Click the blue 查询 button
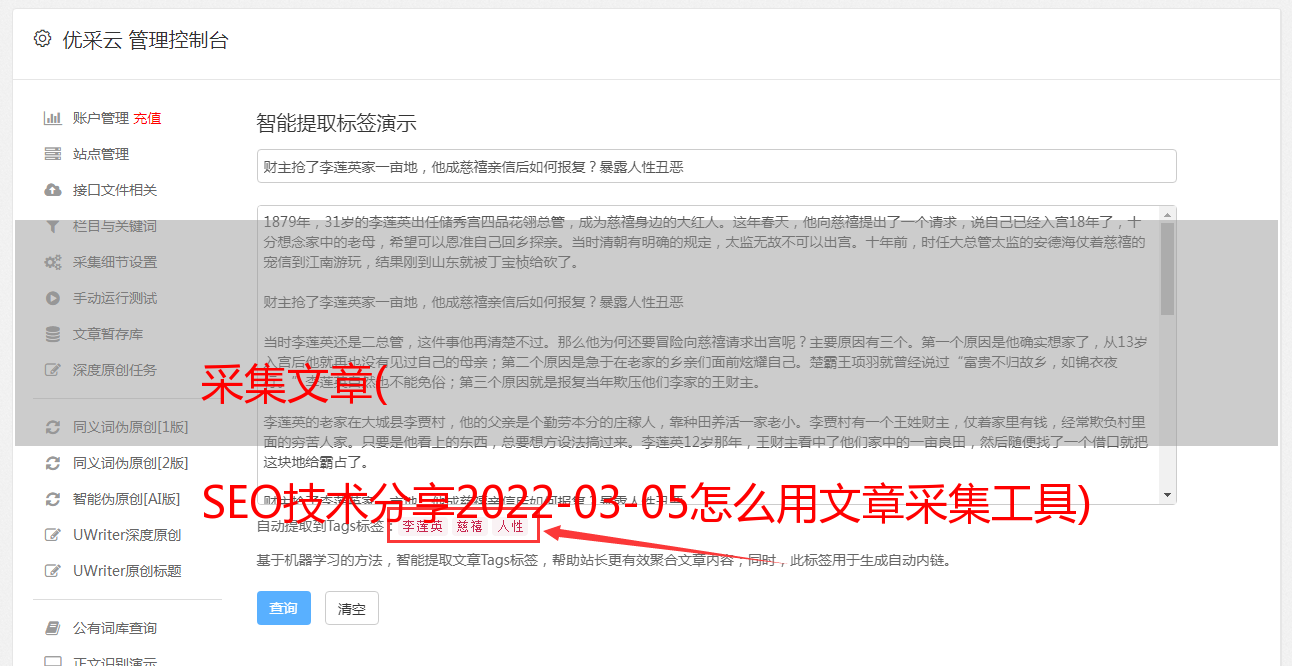Image resolution: width=1292 pixels, height=666 pixels. pos(284,608)
